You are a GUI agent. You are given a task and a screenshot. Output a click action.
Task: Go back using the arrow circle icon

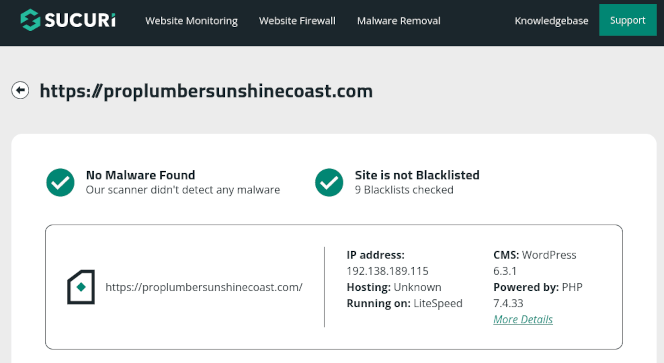pos(20,90)
